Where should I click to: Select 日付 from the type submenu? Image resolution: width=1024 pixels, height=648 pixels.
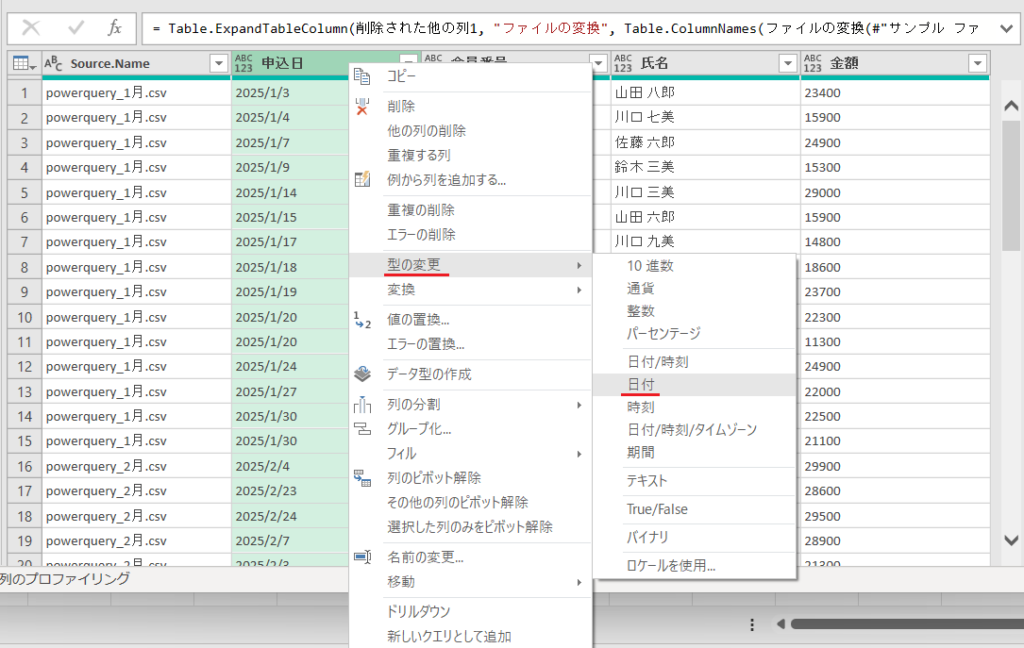[641, 384]
